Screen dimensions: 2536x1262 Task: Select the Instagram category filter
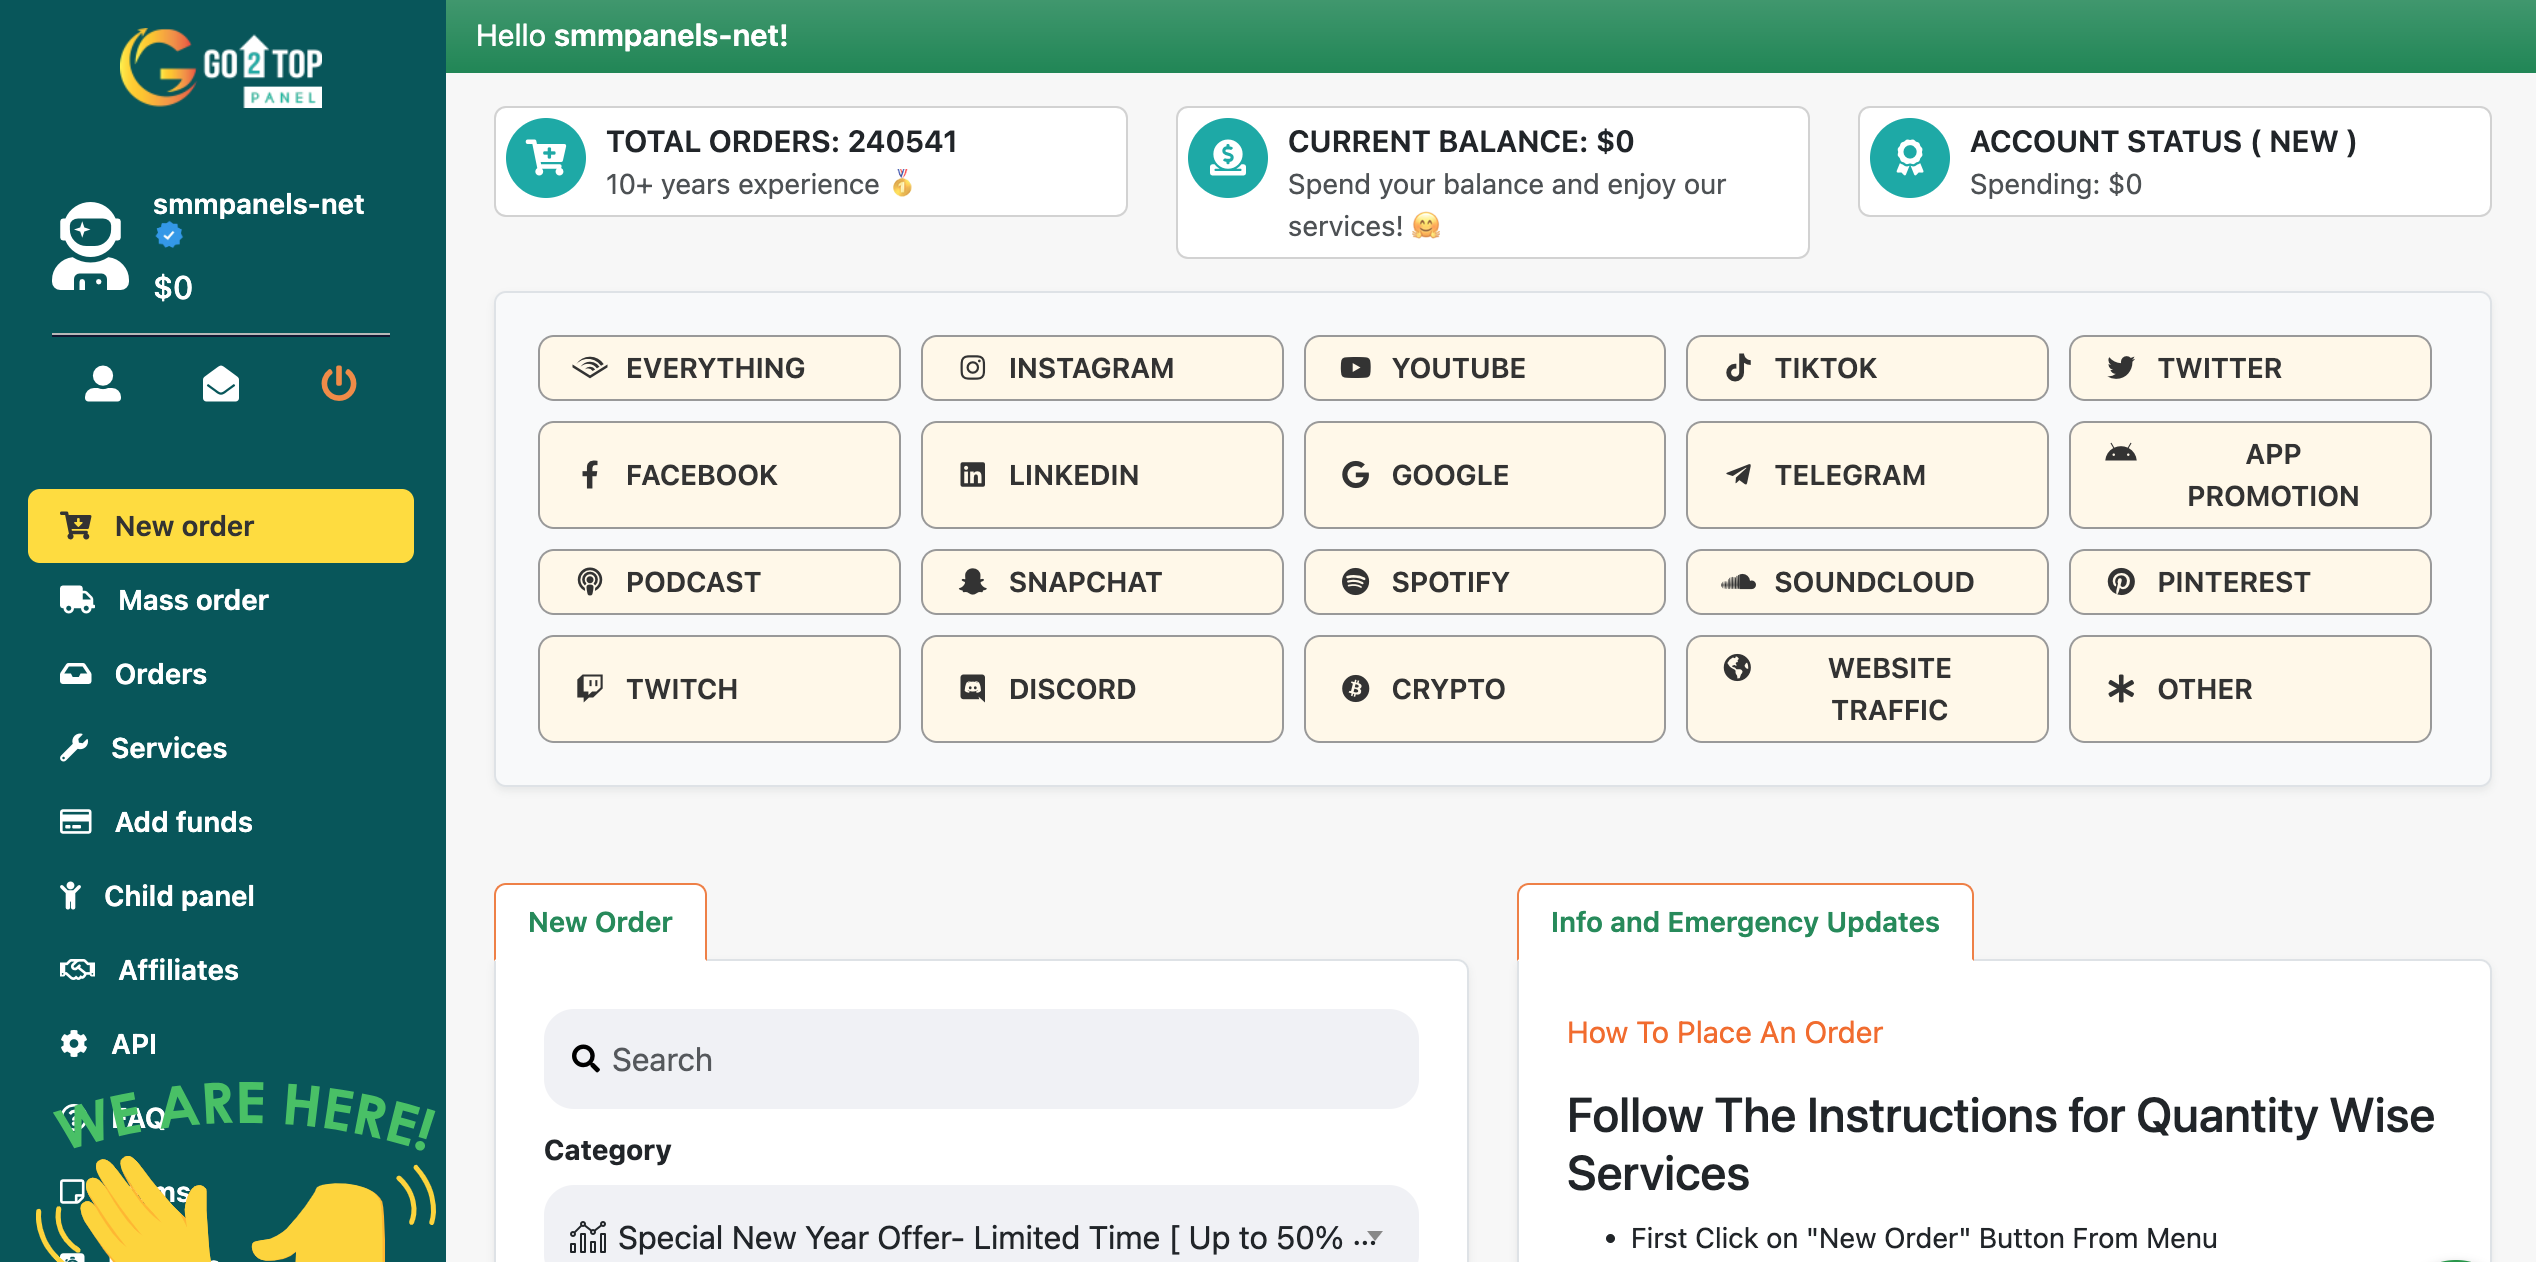(1101, 368)
